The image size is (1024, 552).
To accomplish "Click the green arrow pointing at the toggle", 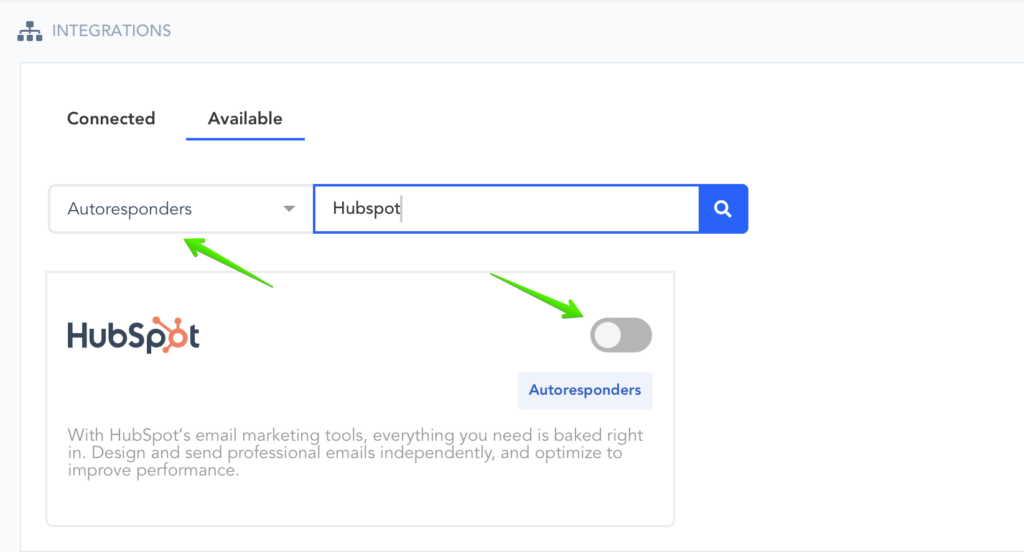I will coord(538,295).
